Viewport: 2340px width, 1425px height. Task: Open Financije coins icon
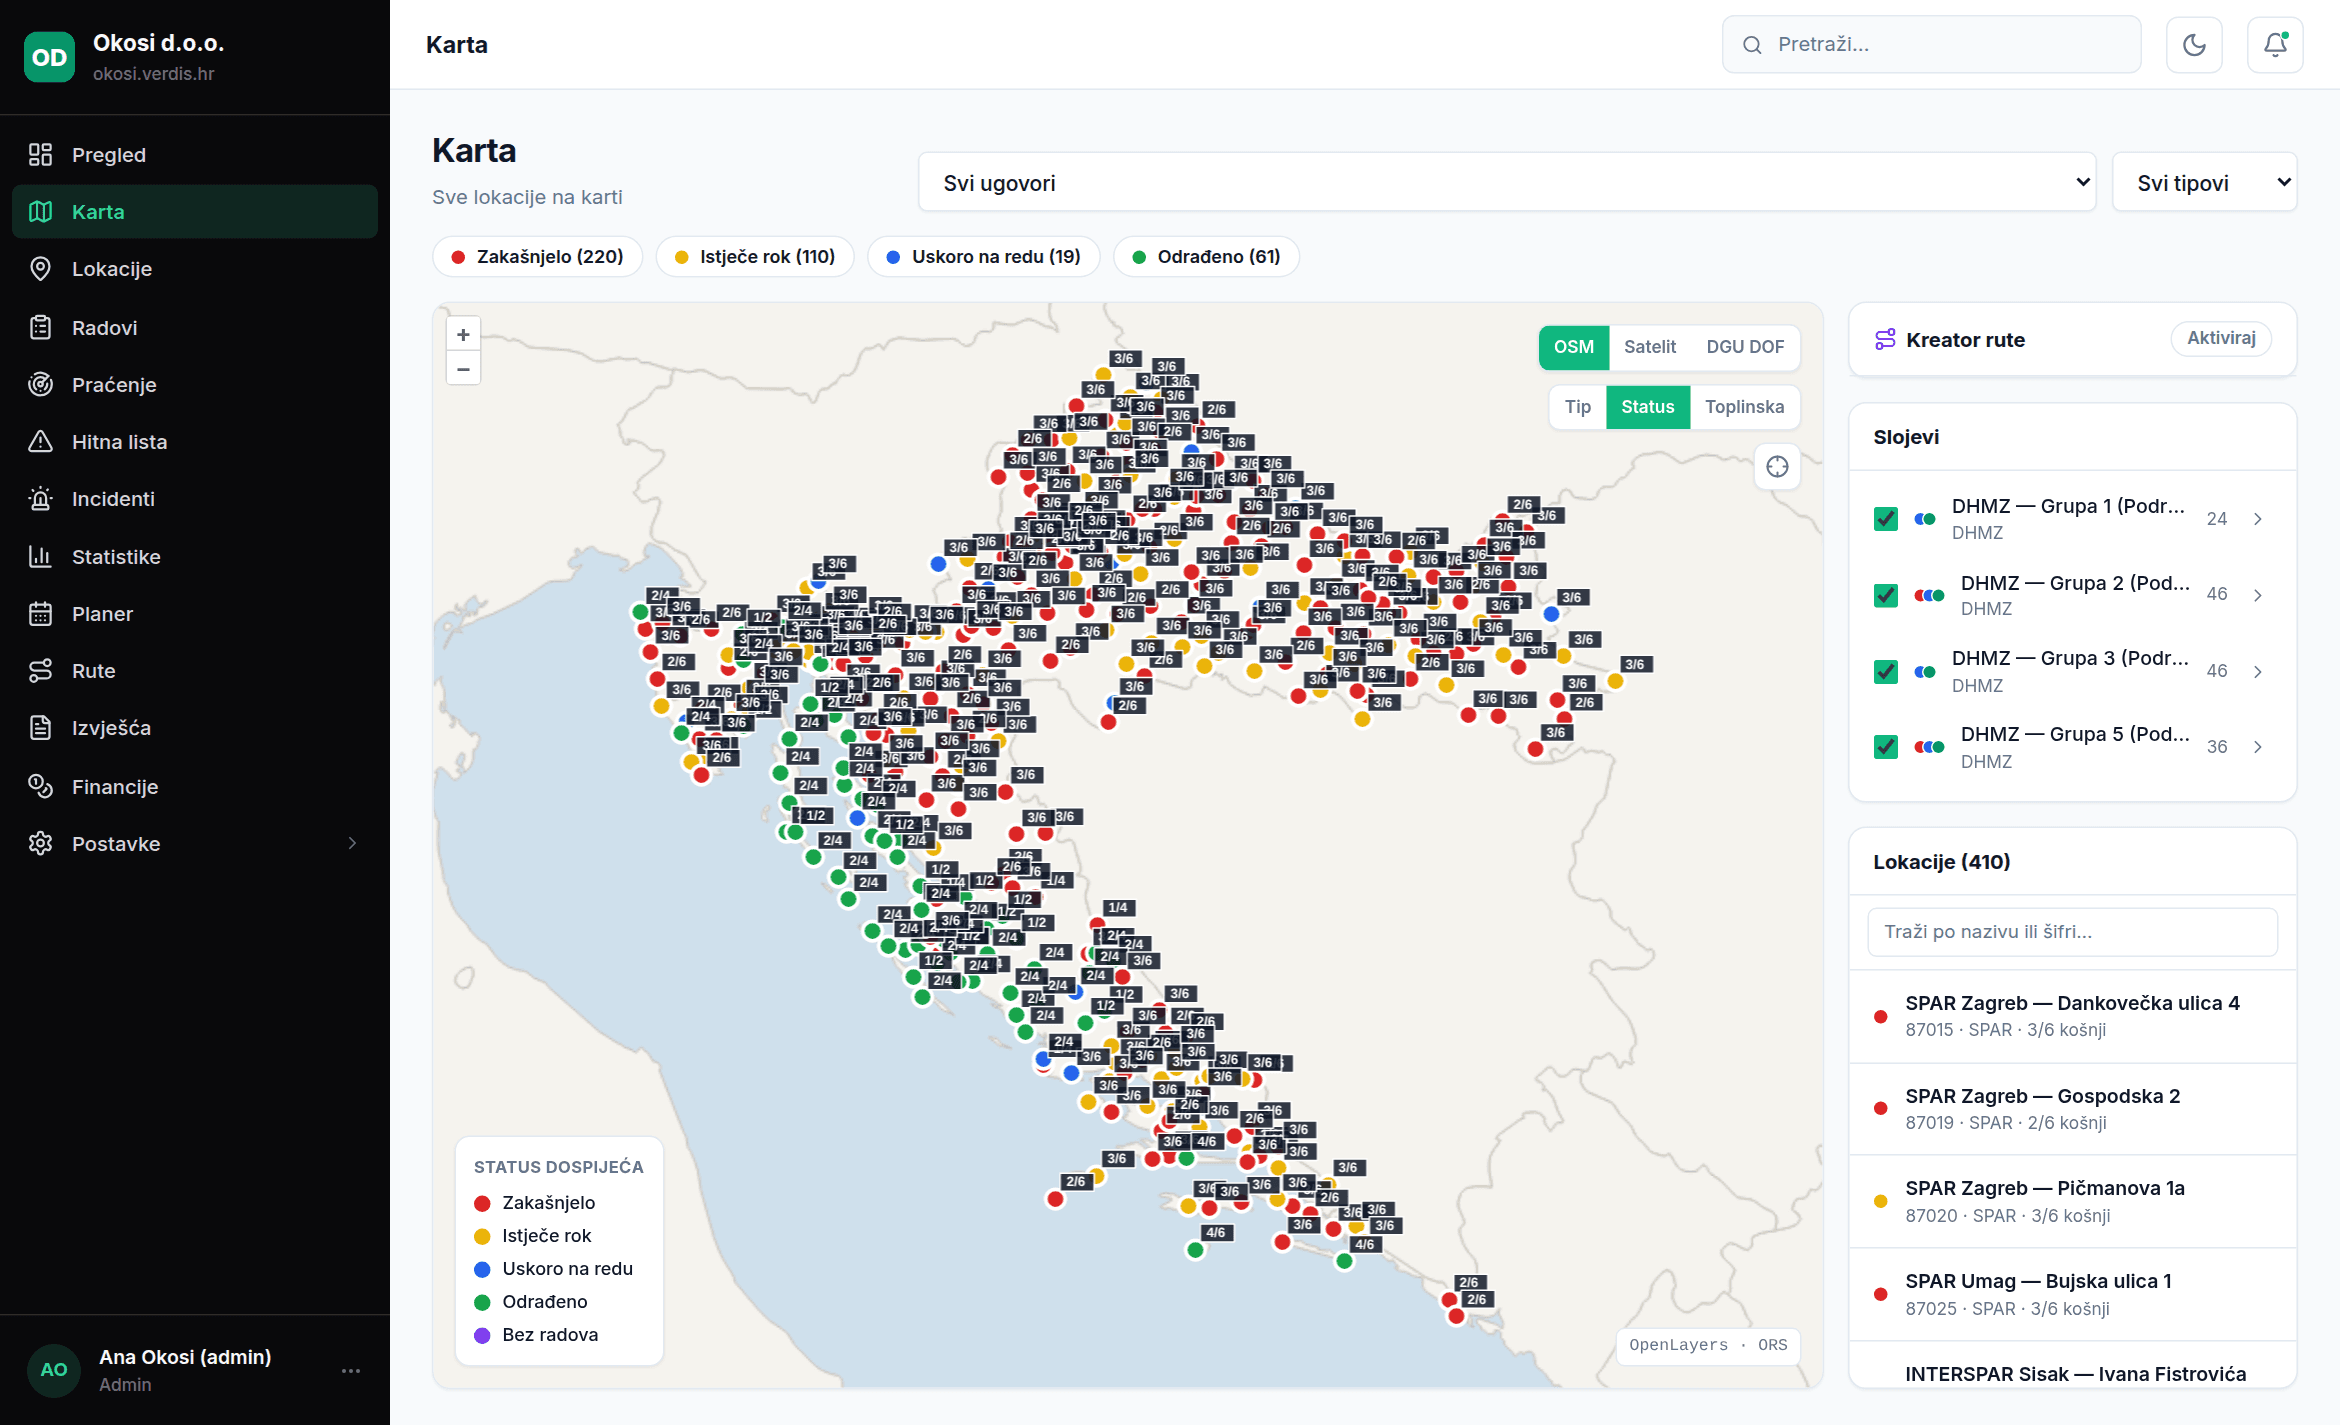[40, 786]
